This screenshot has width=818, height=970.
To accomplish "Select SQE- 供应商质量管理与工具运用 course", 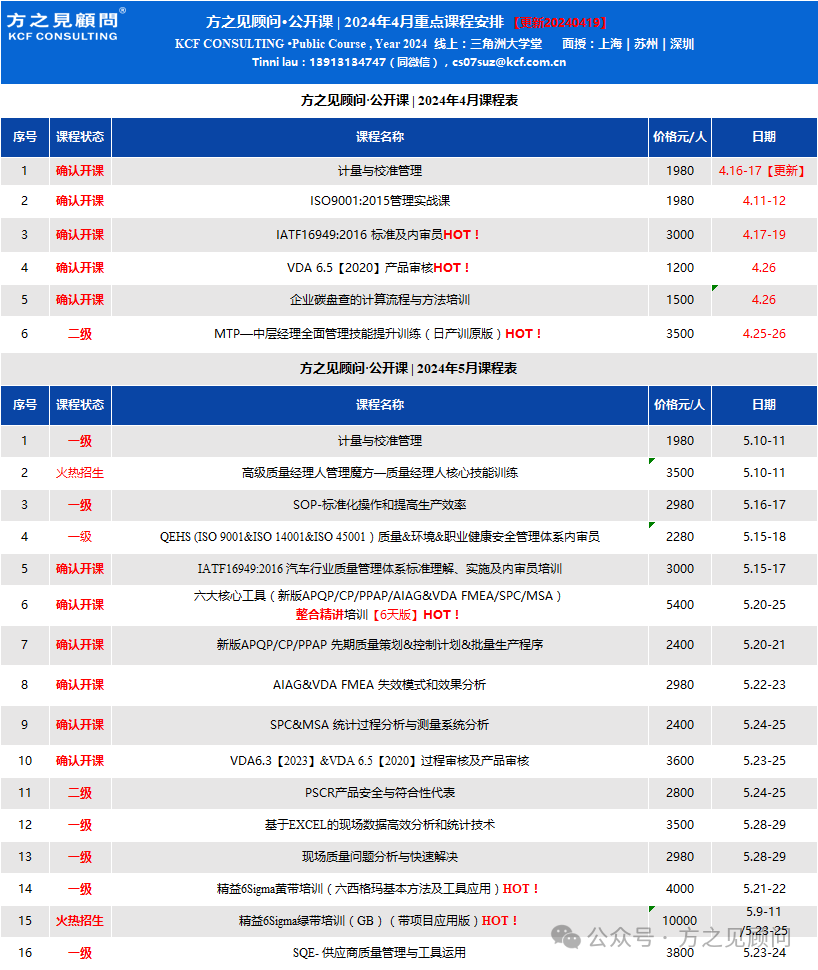I will (380, 953).
